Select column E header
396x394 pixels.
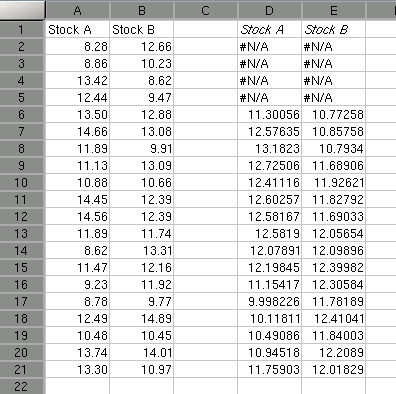[334, 11]
